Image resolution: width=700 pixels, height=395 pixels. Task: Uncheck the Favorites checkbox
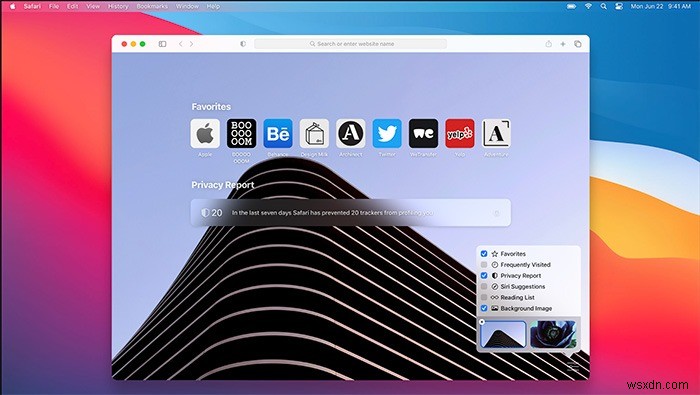pos(483,254)
